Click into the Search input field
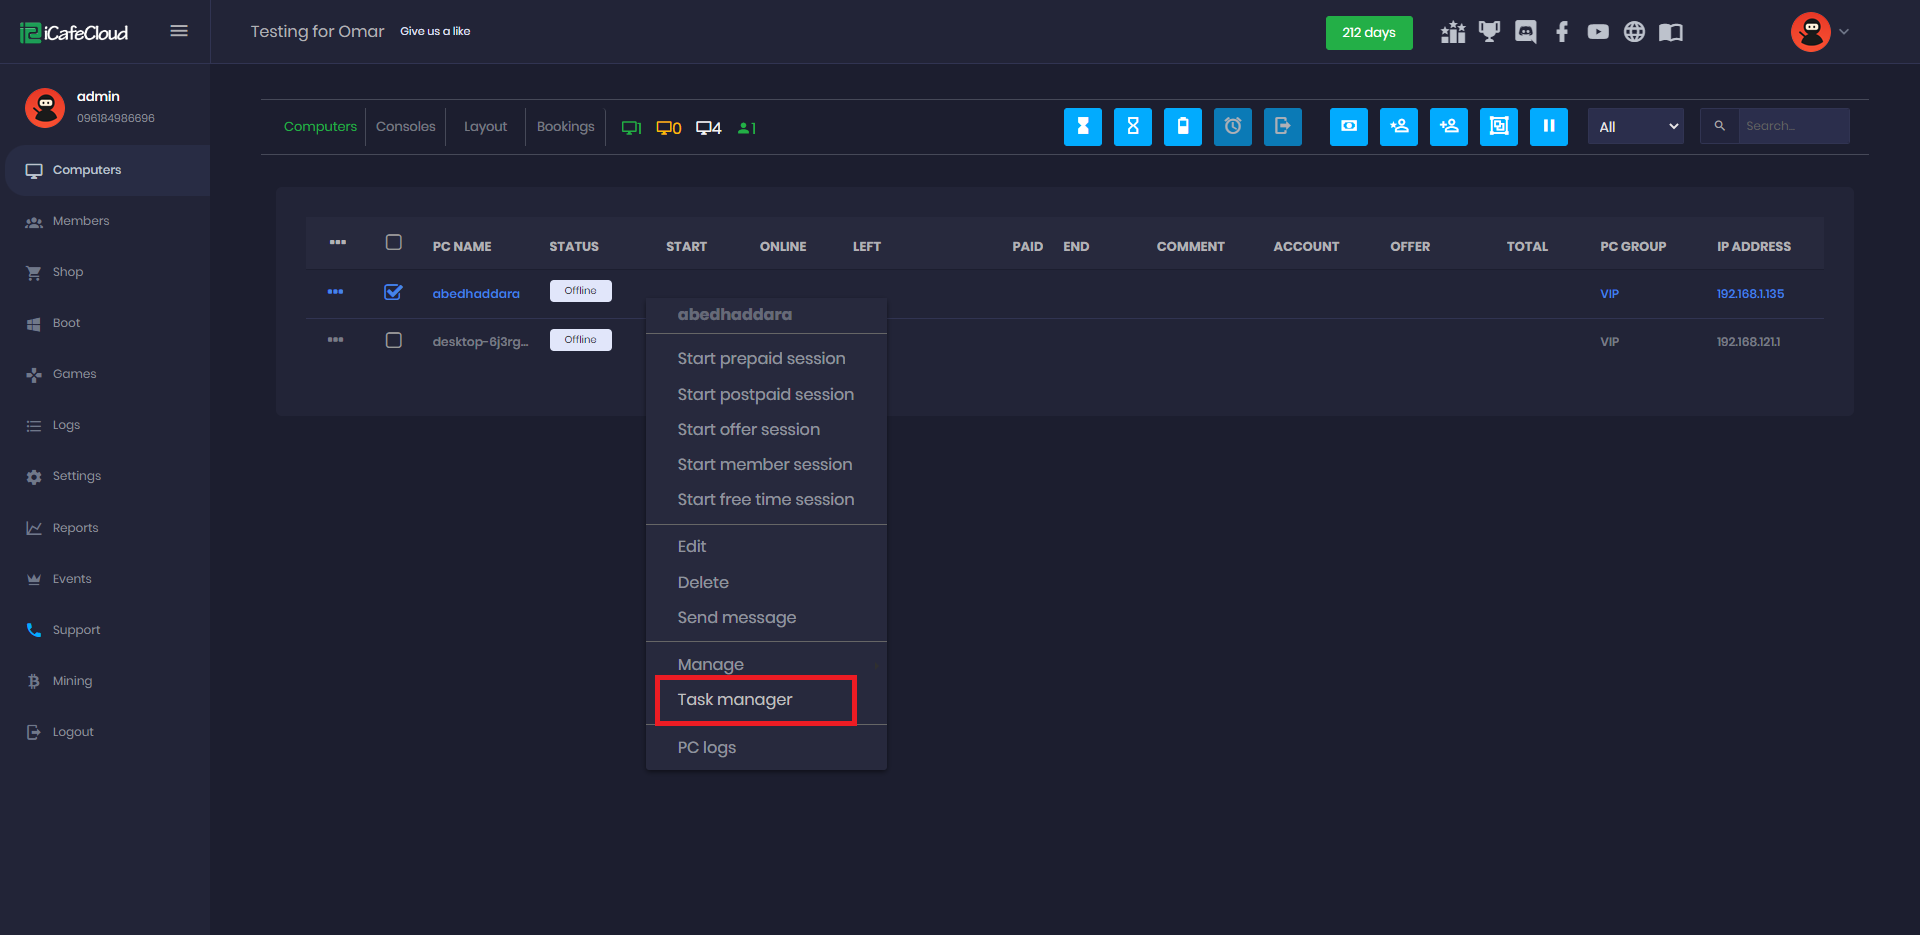 (1792, 127)
